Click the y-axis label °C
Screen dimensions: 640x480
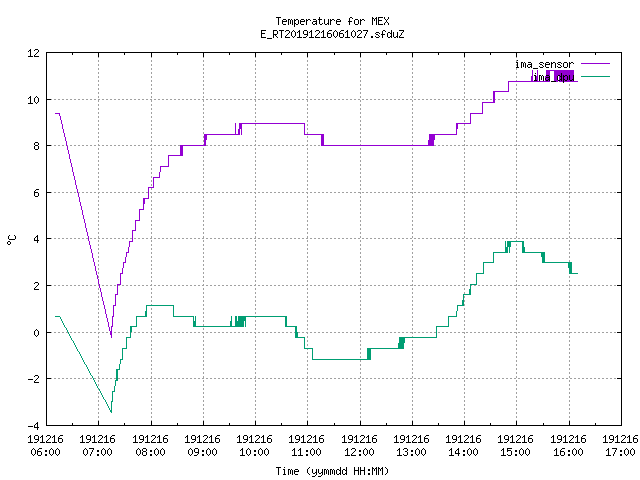pos(12,240)
